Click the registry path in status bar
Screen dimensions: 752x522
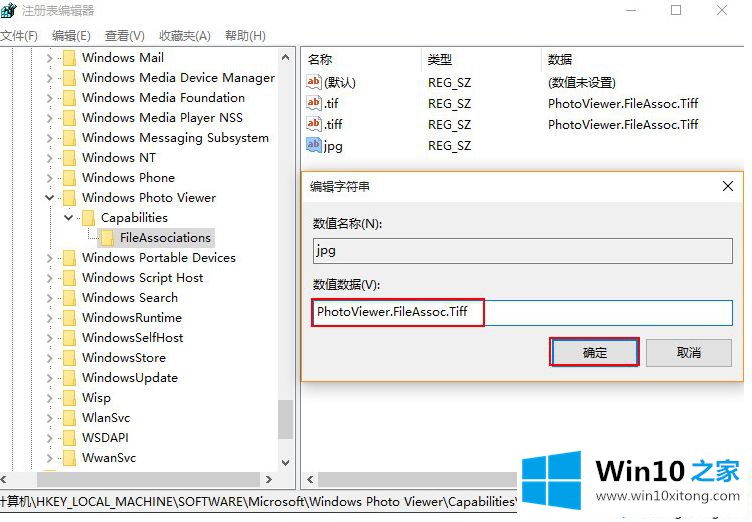tap(258, 502)
